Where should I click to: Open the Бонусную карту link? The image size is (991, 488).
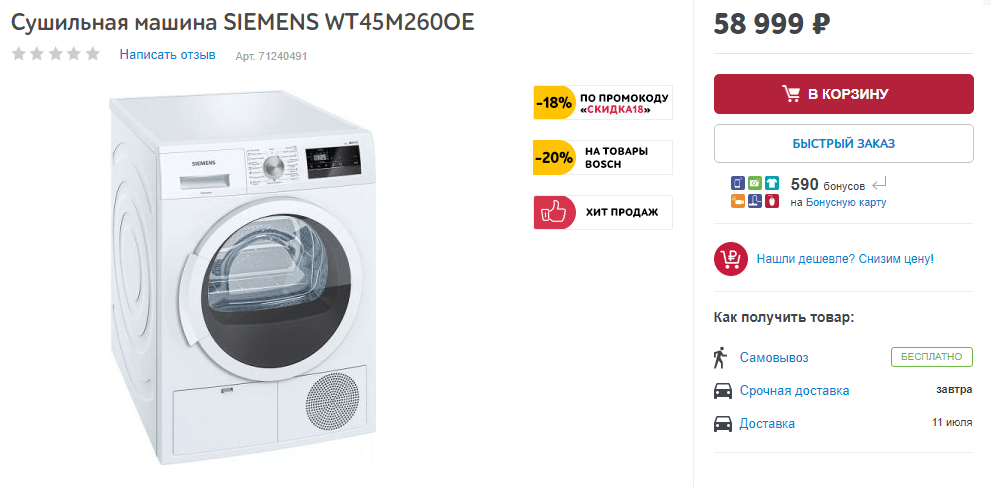pyautogui.click(x=846, y=202)
